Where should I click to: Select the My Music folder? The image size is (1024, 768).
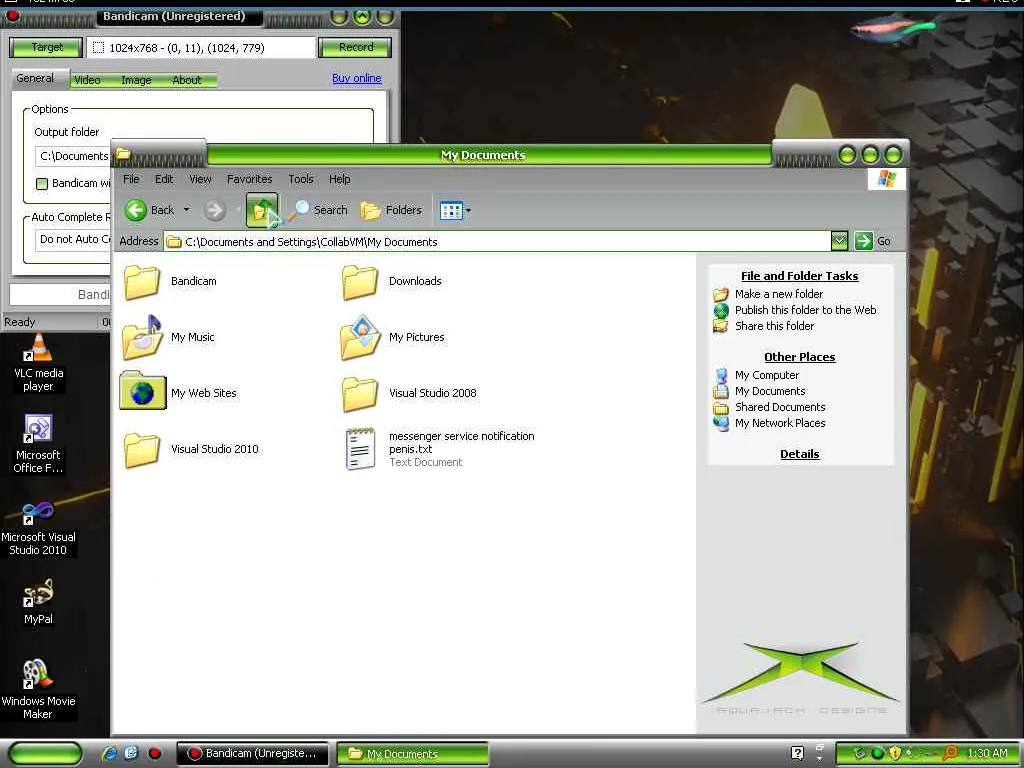(168, 337)
